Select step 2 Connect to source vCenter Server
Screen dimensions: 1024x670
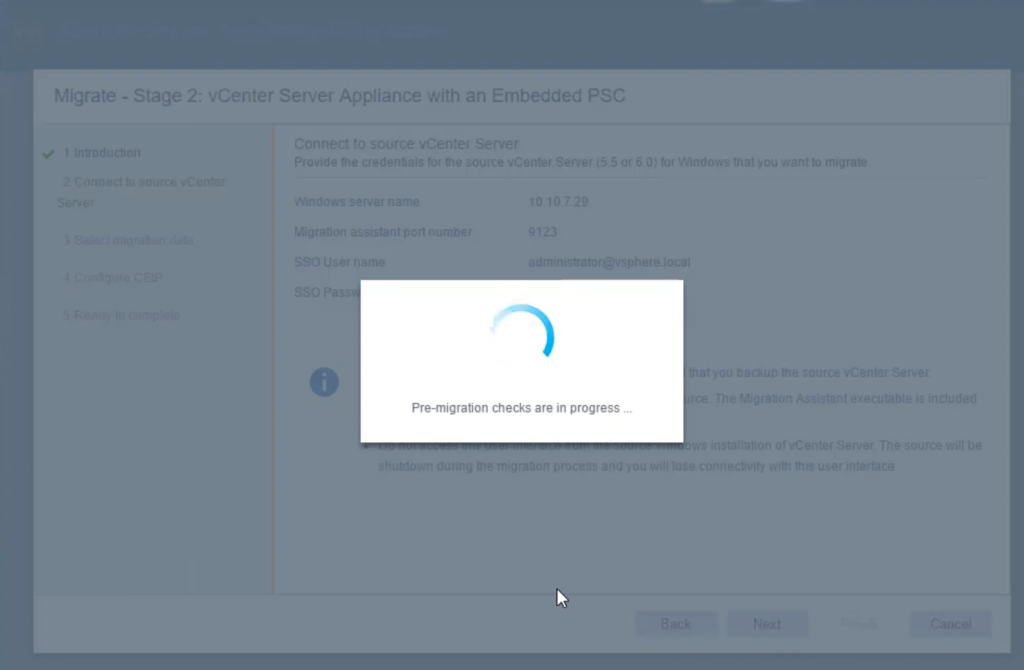141,192
